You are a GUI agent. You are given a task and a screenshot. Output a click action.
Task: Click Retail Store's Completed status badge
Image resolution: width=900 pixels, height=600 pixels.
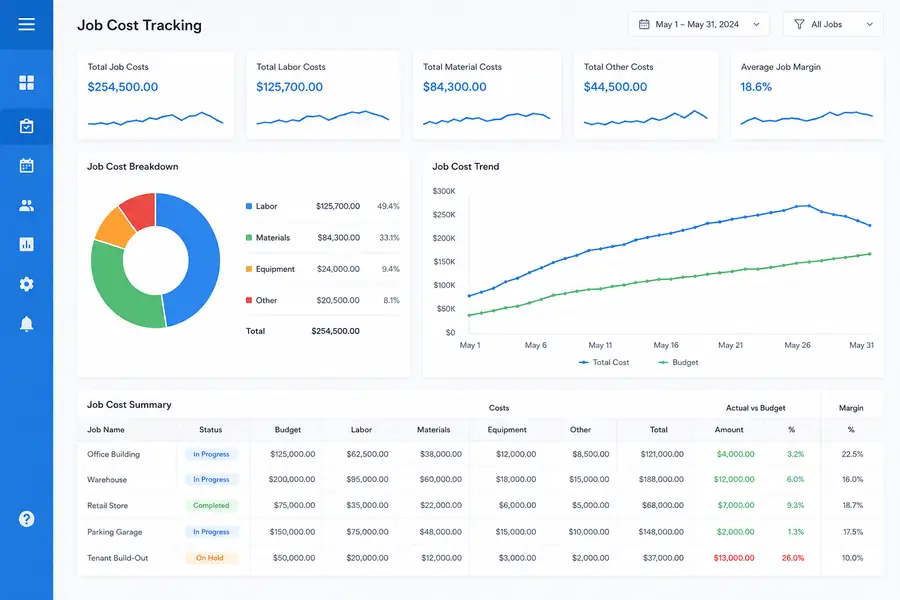tap(211, 505)
